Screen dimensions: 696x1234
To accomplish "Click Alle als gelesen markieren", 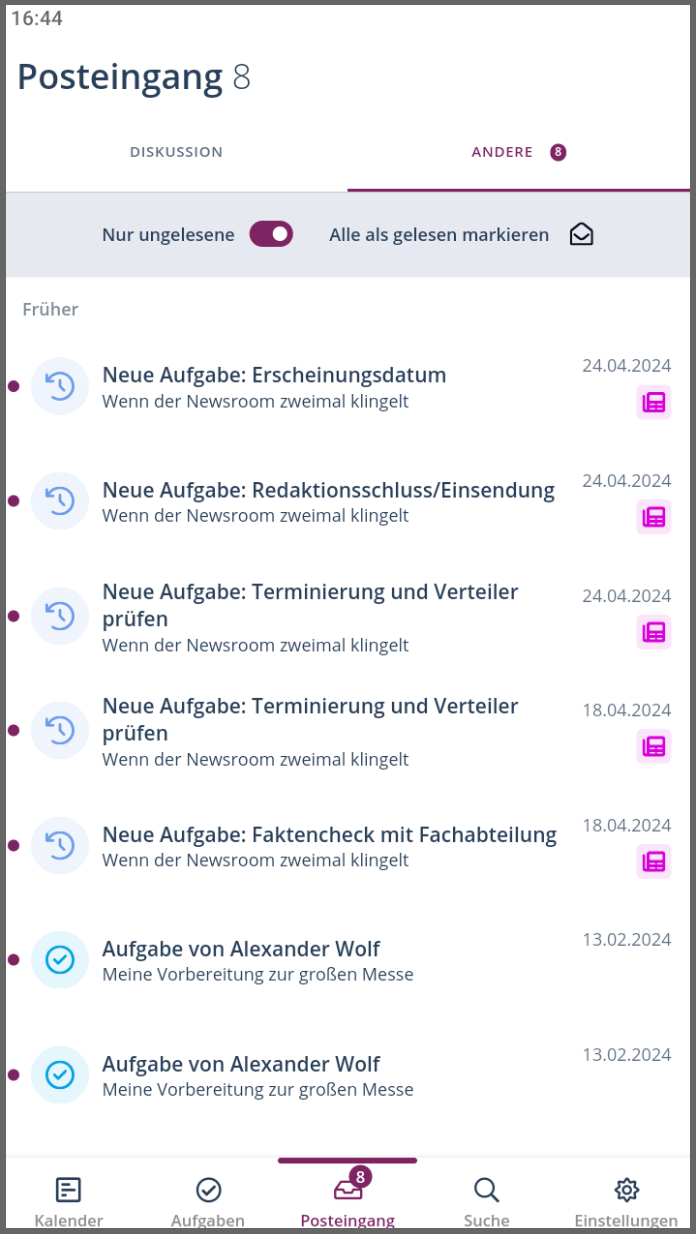I will click(439, 235).
